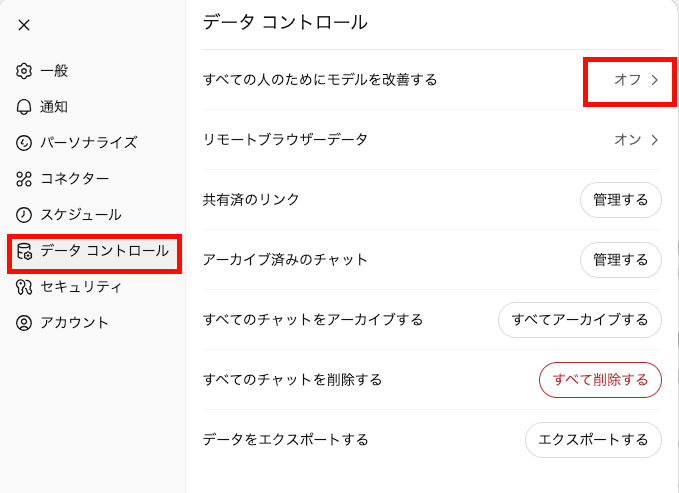Open the アカウント settings tab
679x493 pixels.
[x=74, y=323]
